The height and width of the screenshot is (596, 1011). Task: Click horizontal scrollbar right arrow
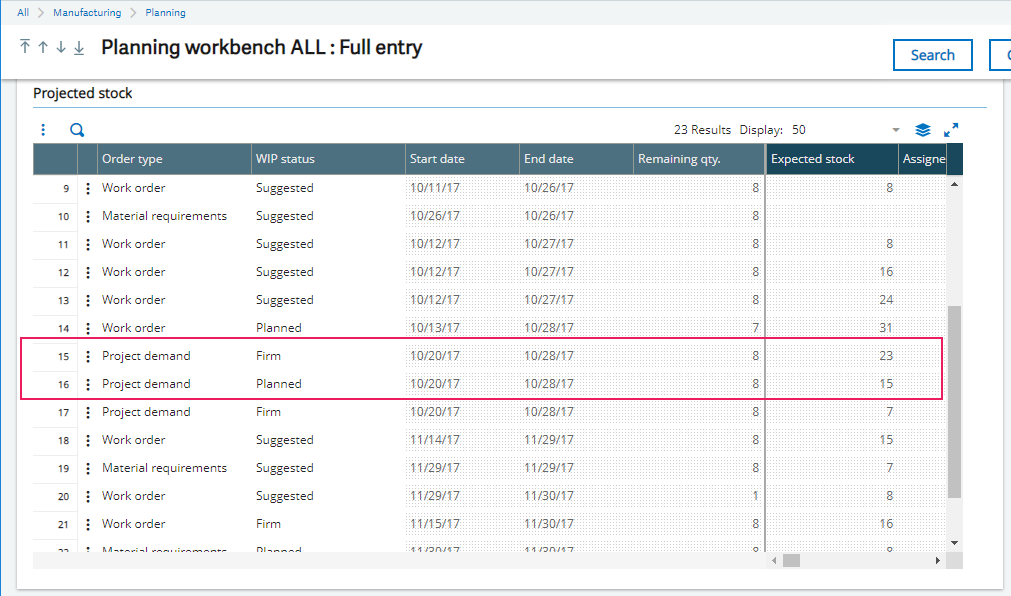[937, 561]
